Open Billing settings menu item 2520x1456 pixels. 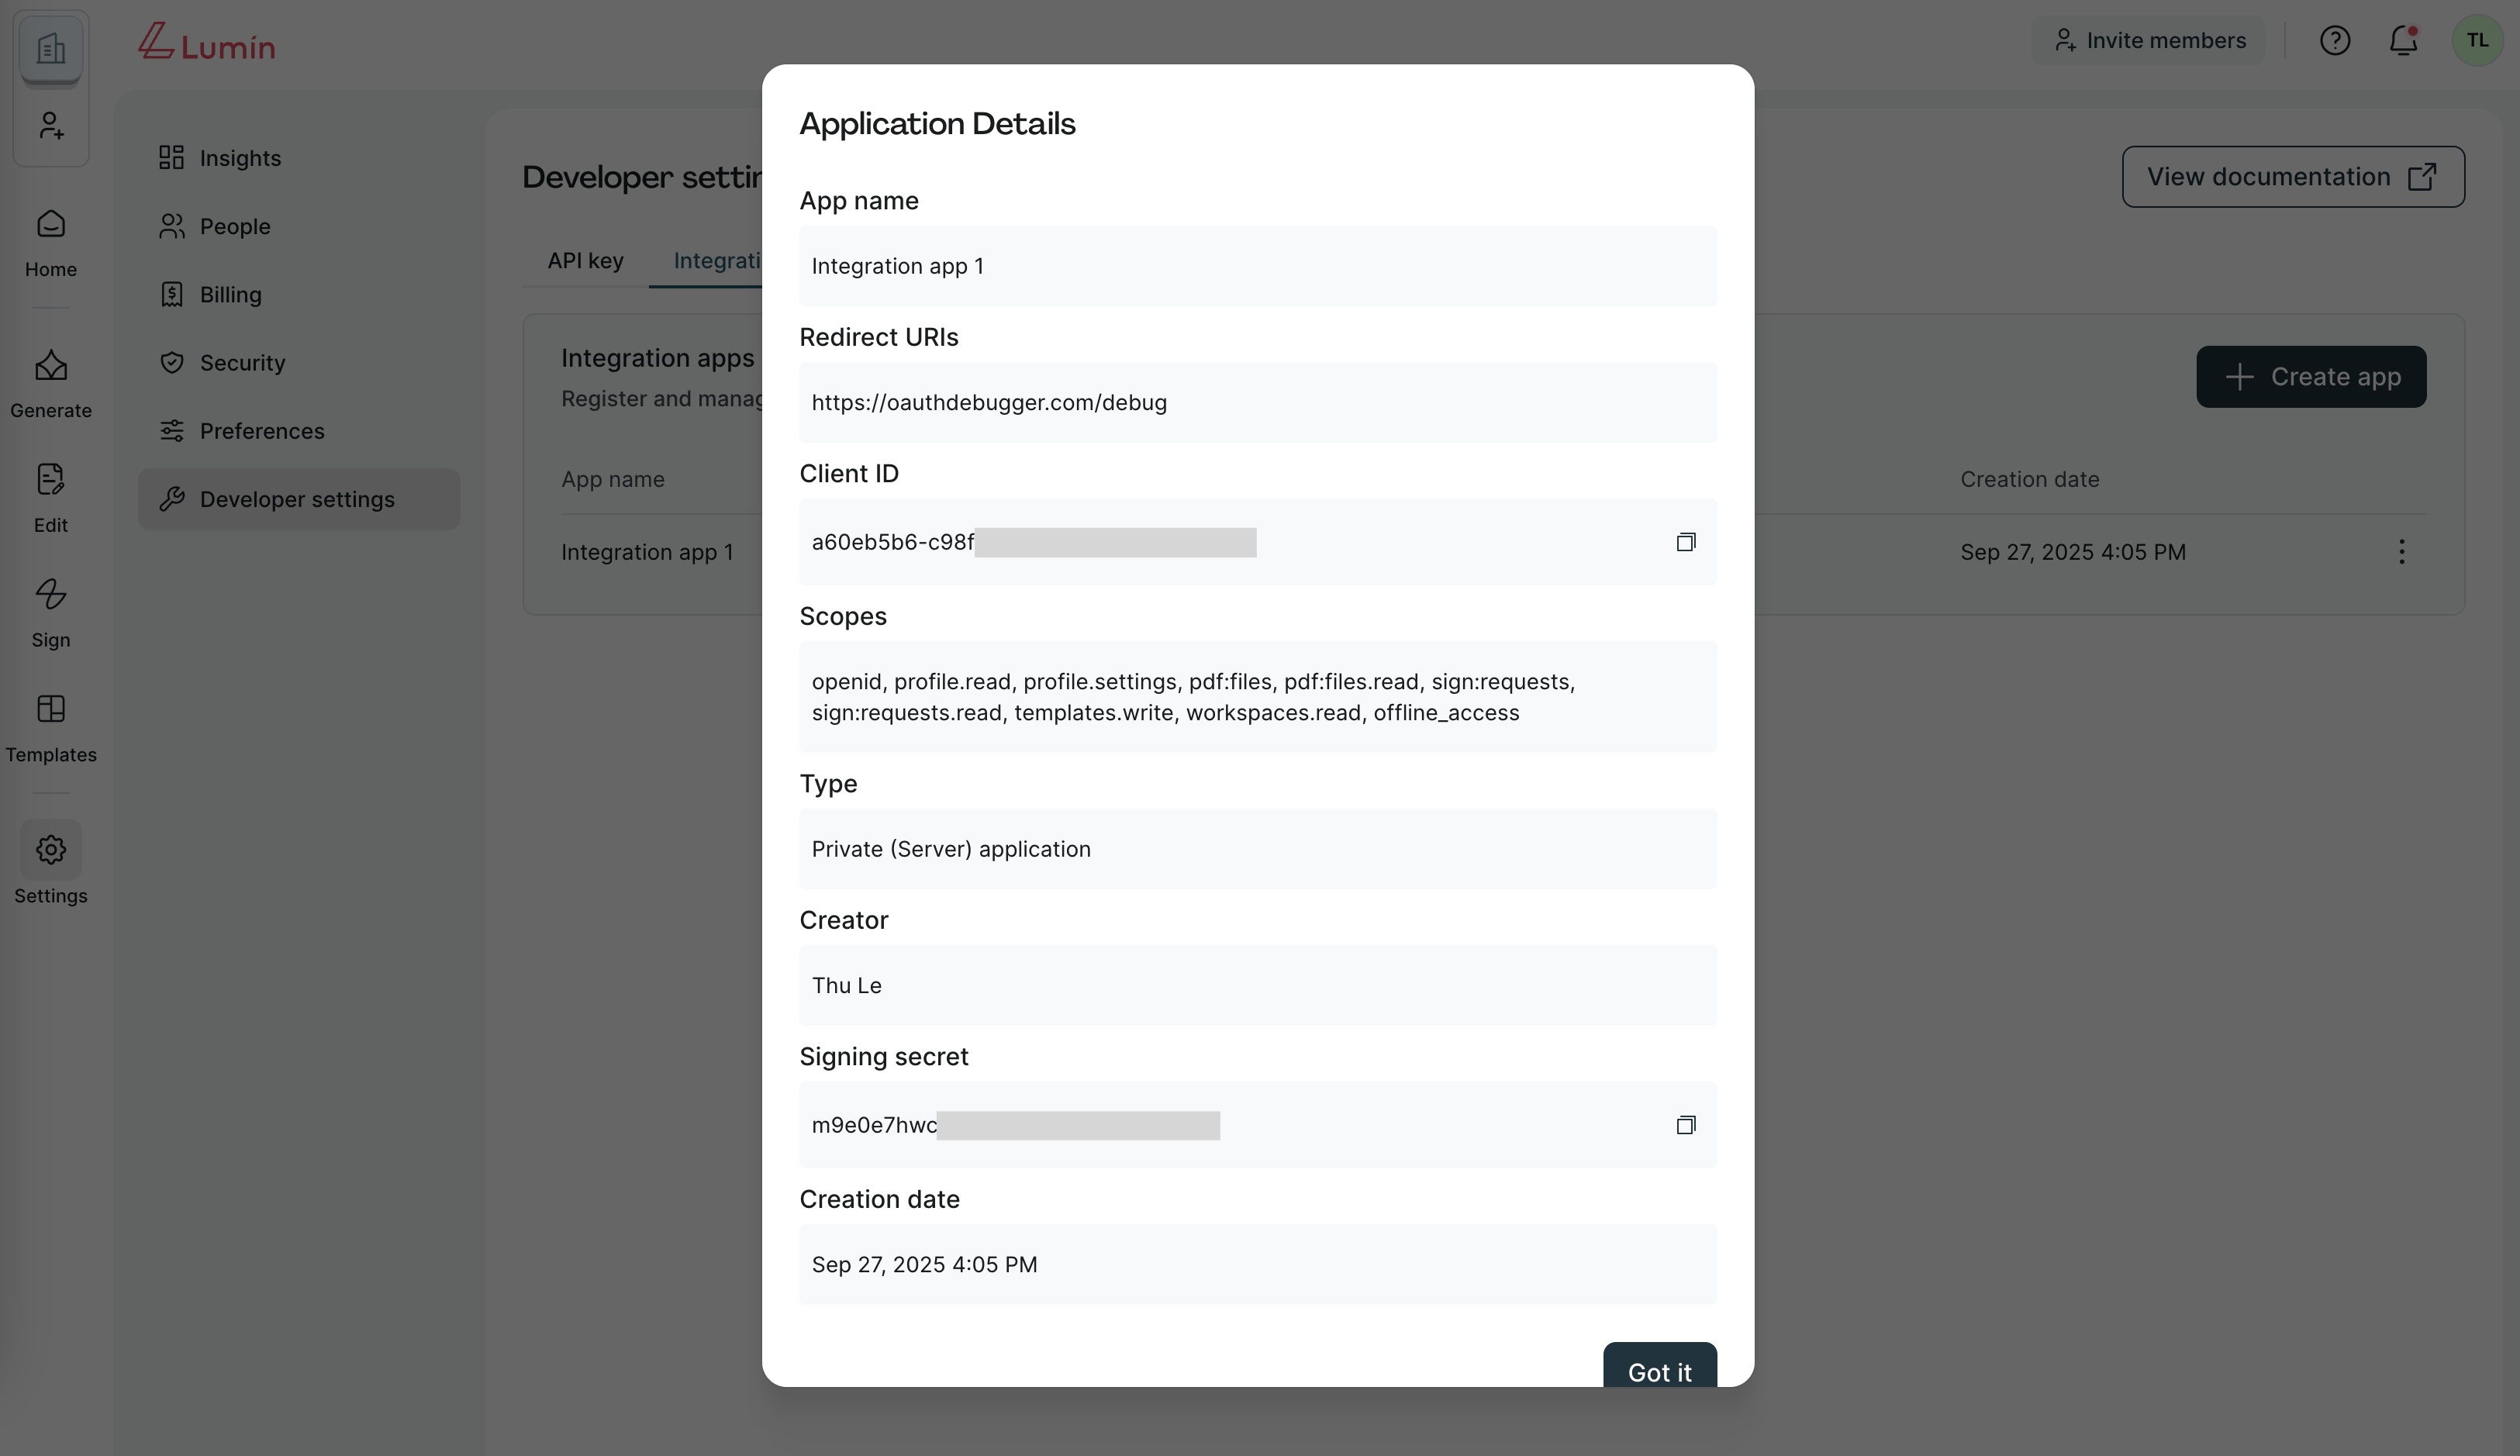click(x=230, y=295)
